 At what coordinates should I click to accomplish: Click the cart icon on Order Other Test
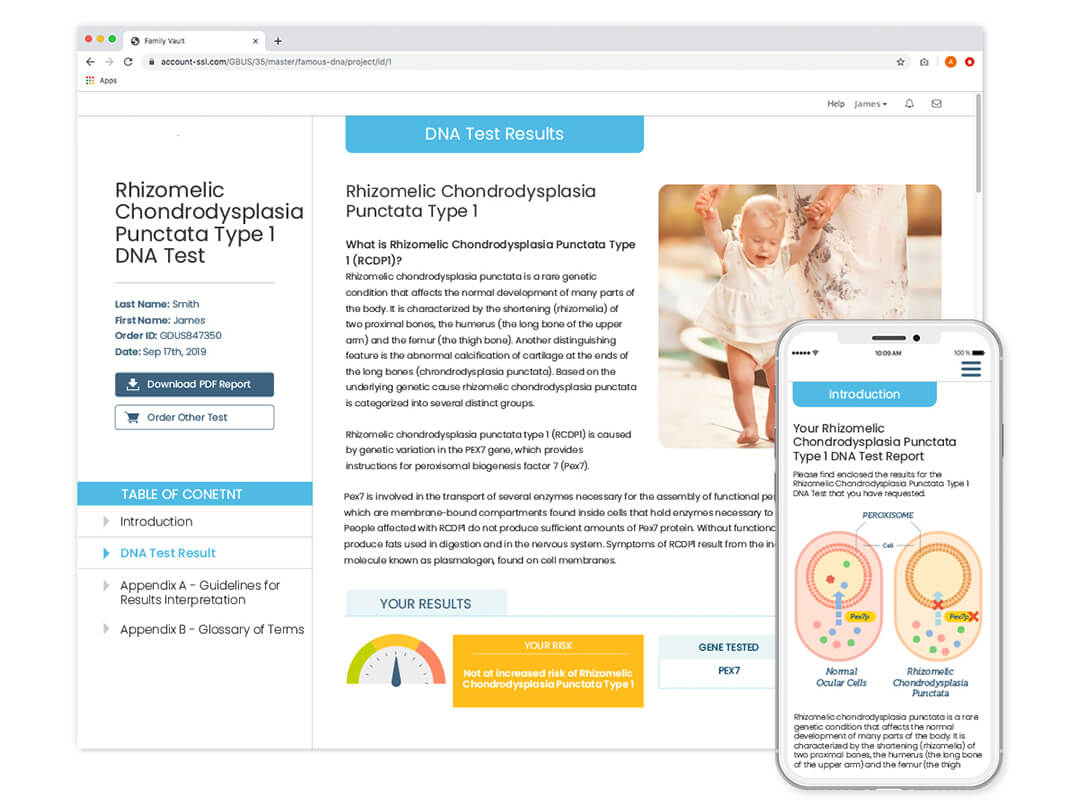pyautogui.click(x=132, y=417)
